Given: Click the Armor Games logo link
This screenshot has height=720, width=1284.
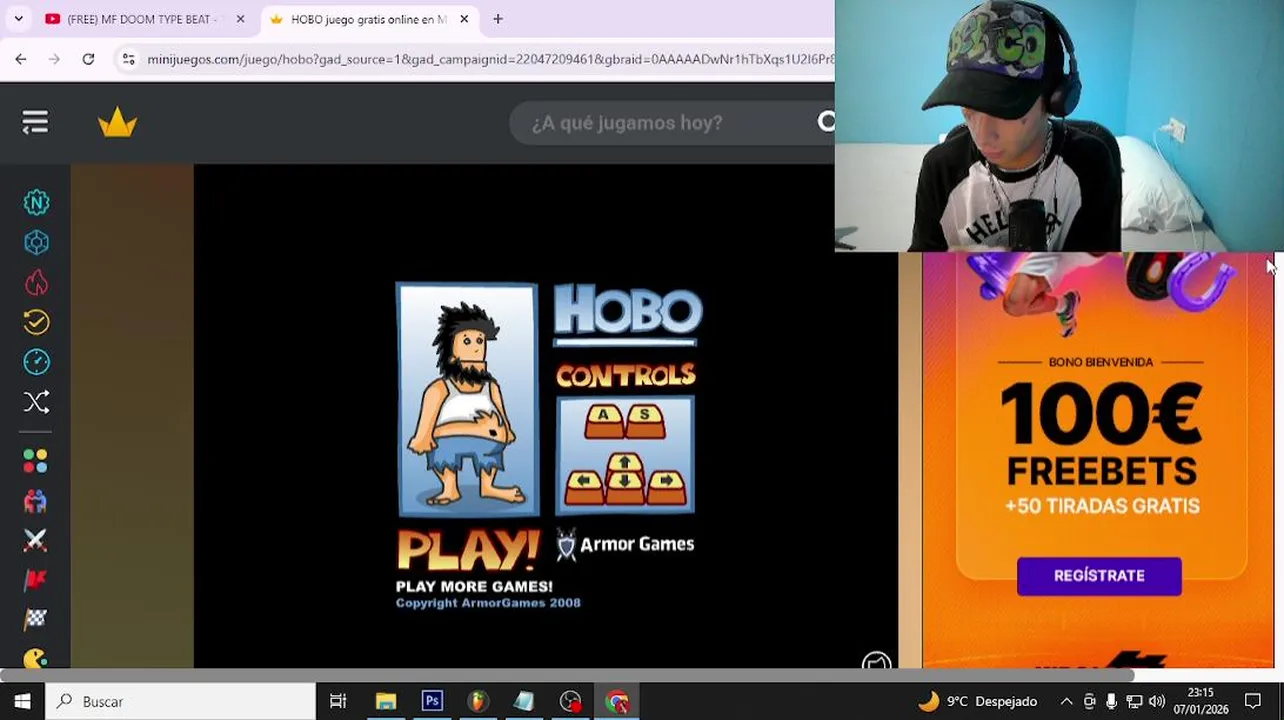Looking at the screenshot, I should 625,544.
